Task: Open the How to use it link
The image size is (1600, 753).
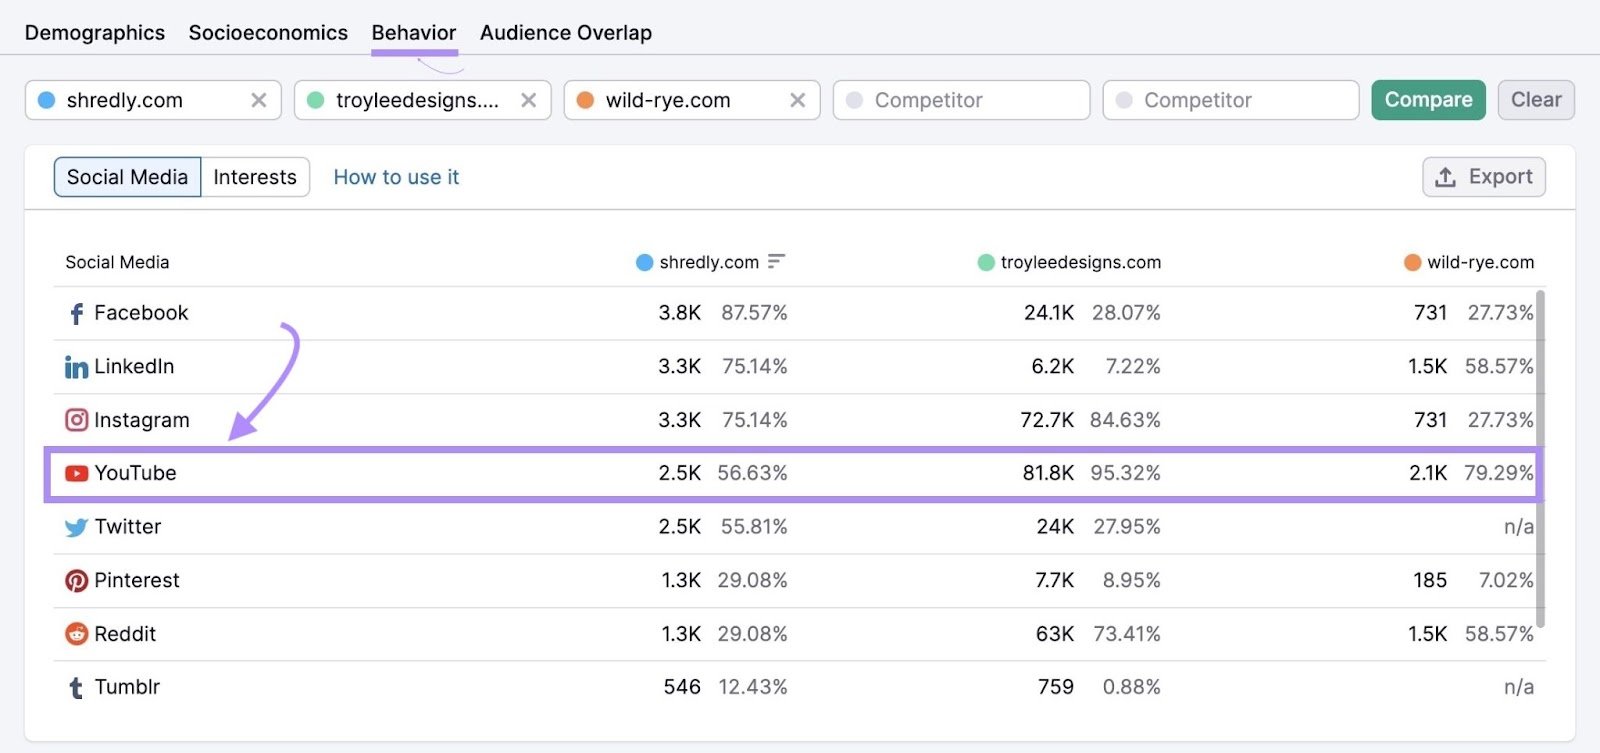Action: [396, 177]
